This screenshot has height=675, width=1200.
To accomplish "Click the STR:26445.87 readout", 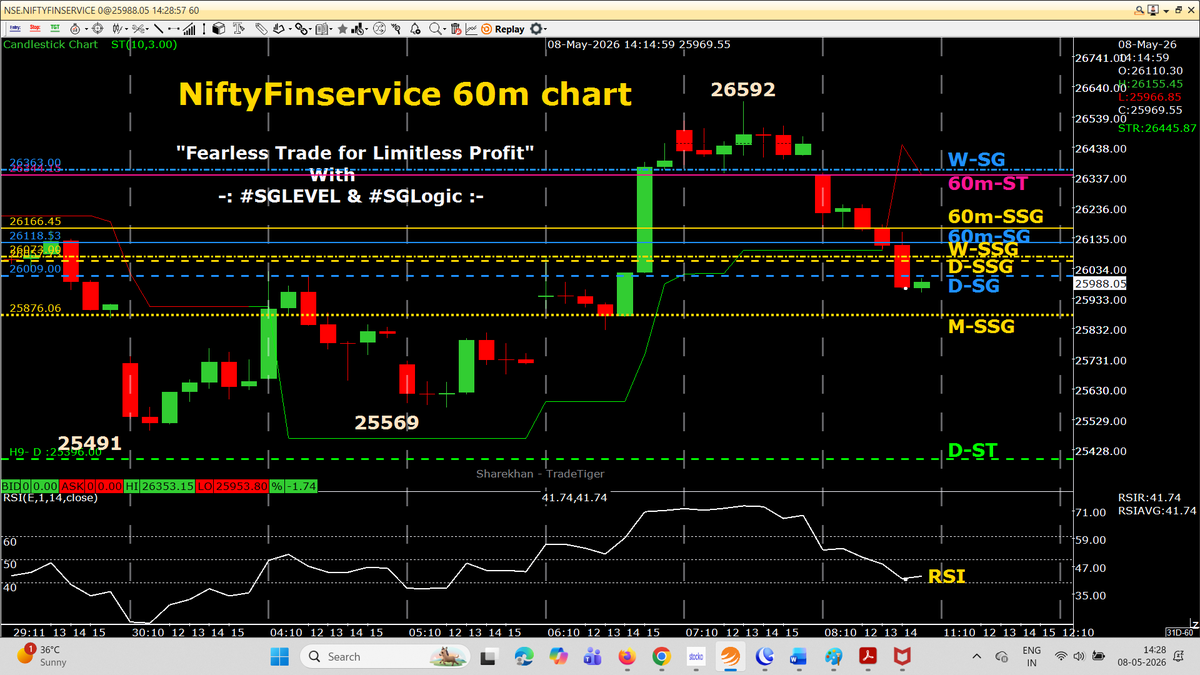I will (1156, 128).
